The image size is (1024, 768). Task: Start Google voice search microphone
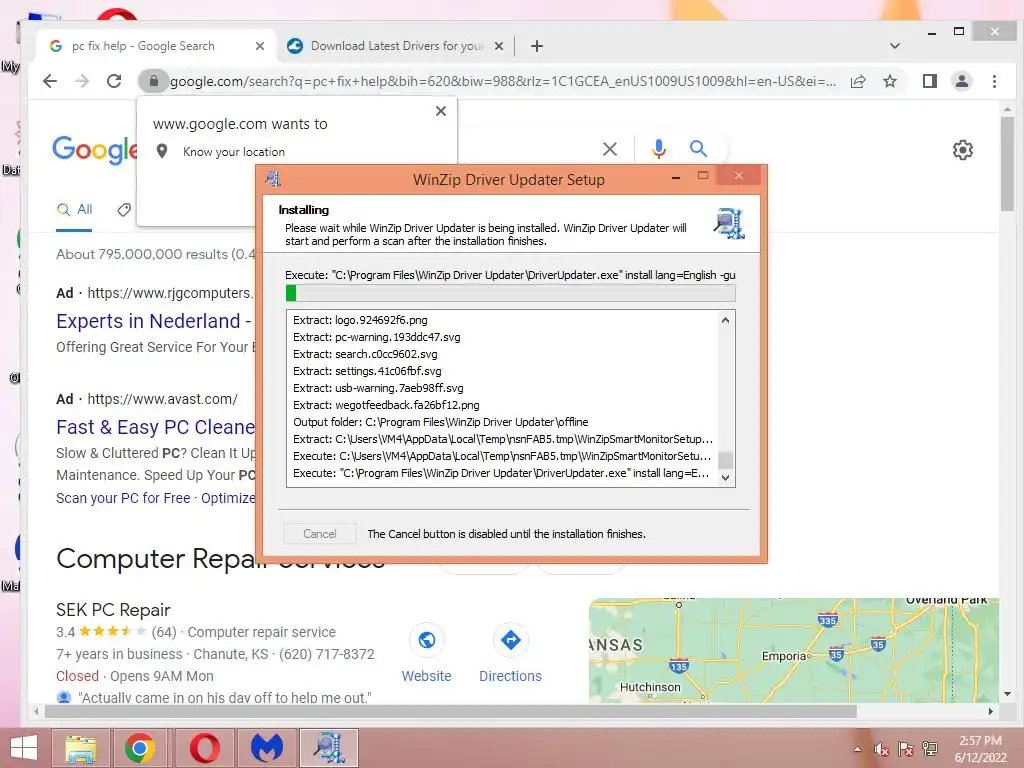click(659, 149)
